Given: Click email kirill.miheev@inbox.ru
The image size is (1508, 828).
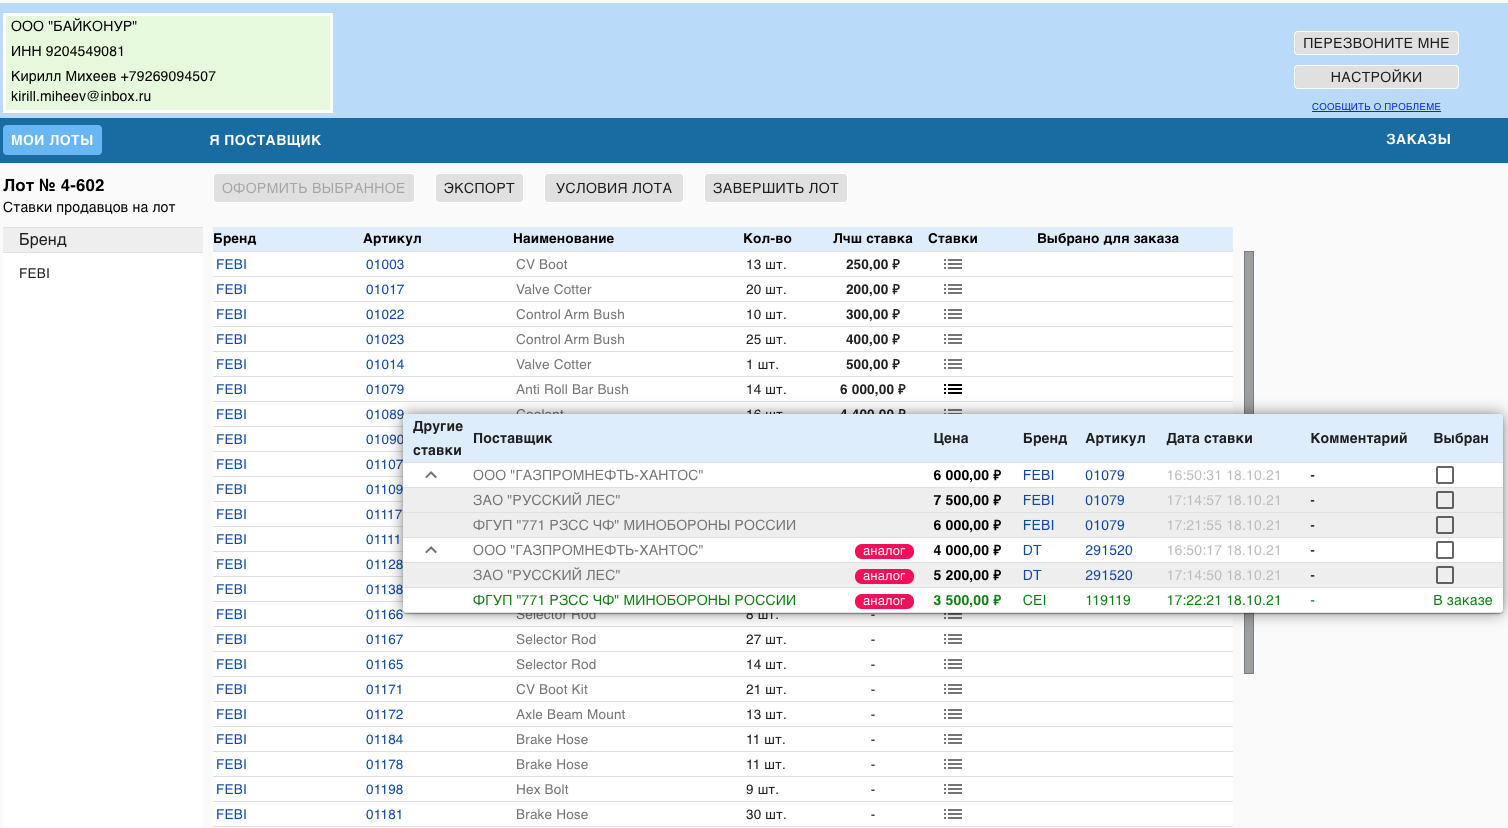Looking at the screenshot, I should pyautogui.click(x=81, y=96).
